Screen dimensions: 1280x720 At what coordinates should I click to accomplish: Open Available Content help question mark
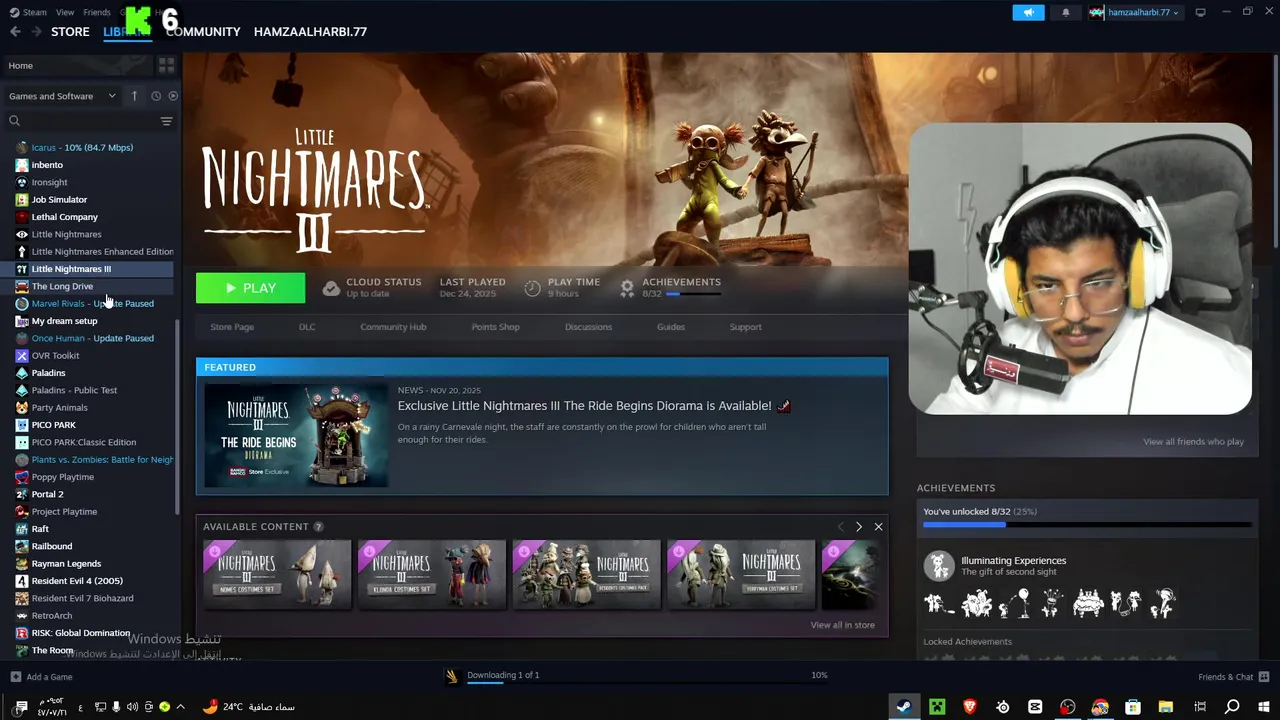click(x=318, y=527)
